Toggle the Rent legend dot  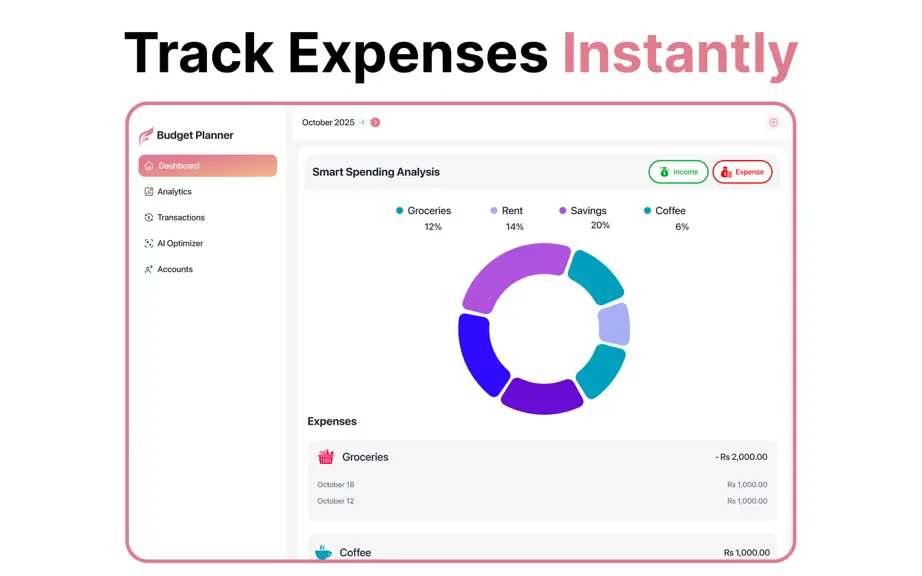point(493,210)
